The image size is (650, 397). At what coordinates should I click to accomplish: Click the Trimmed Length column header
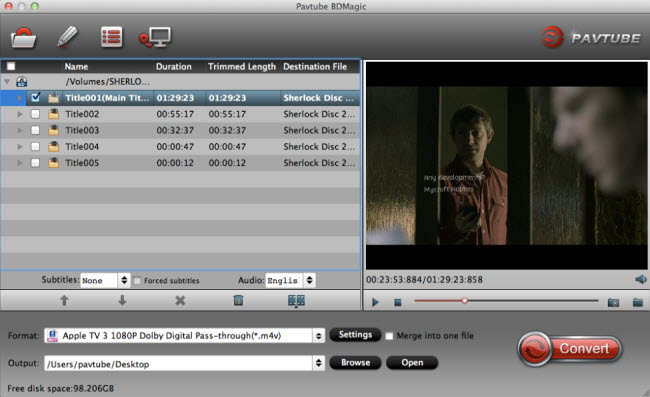242,67
